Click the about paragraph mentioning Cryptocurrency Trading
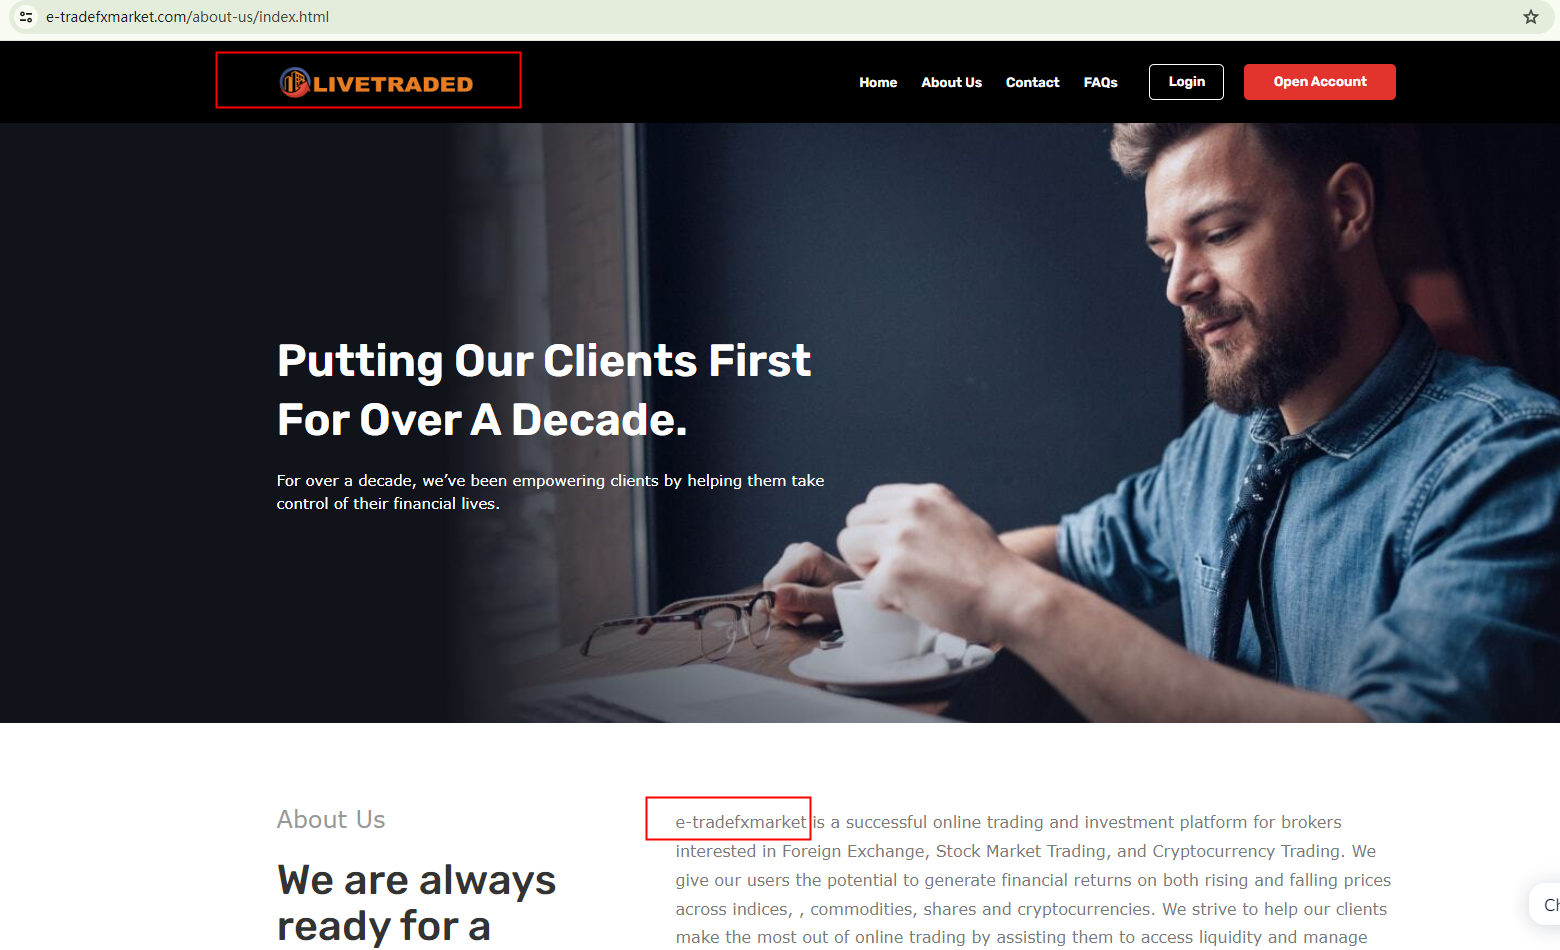This screenshot has width=1560, height=950. 1033,880
